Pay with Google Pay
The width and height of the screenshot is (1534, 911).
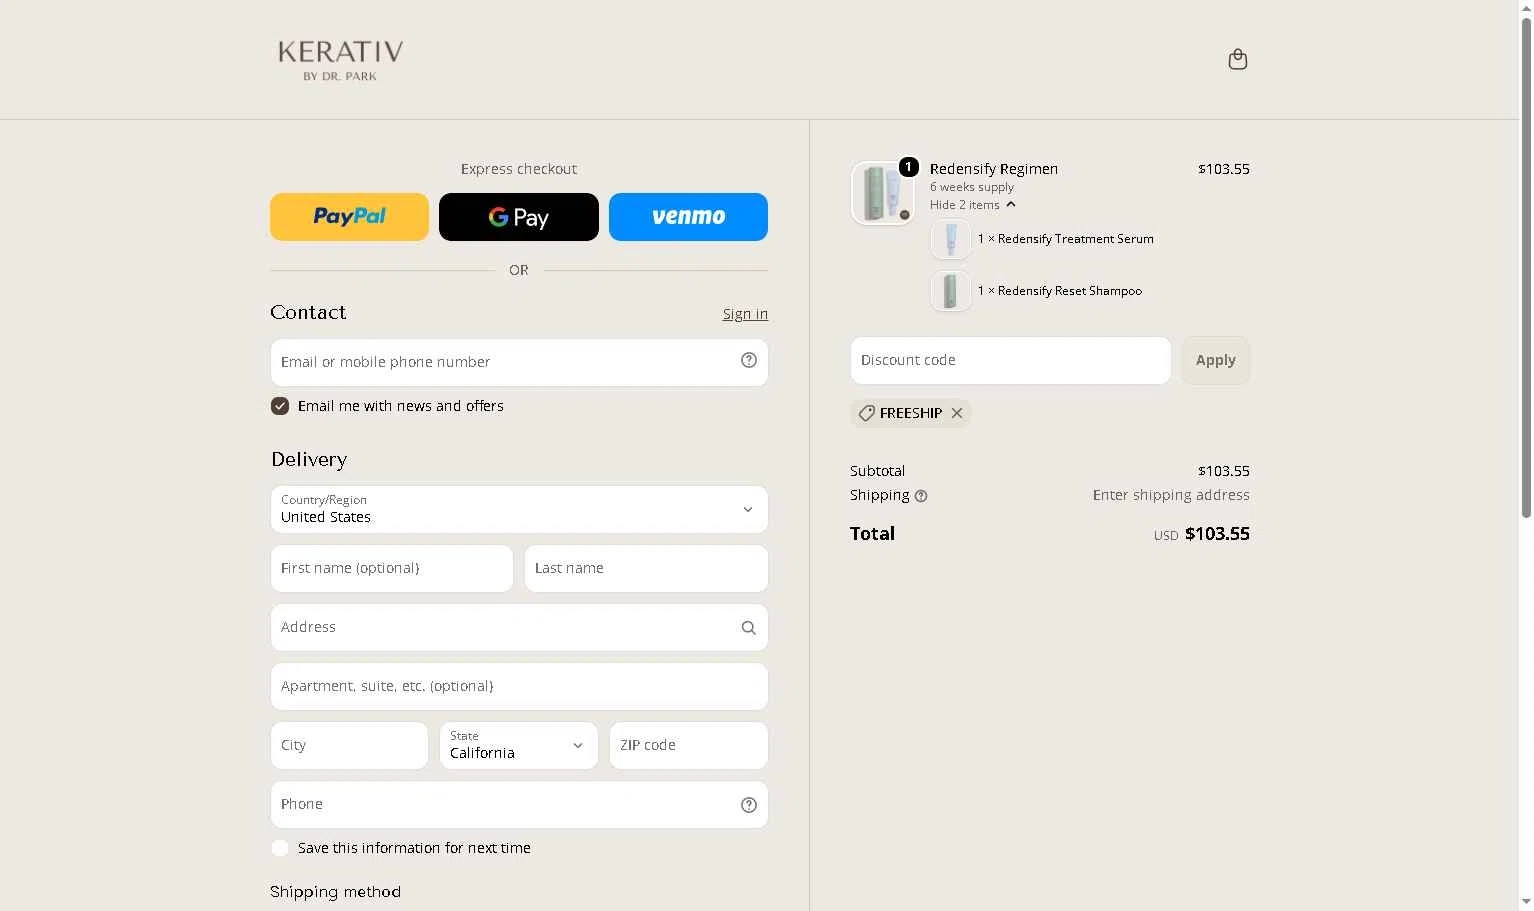click(519, 217)
